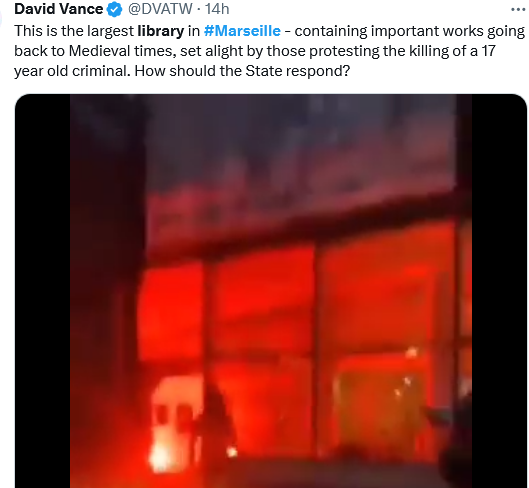The width and height of the screenshot is (529, 488).
Task: Play the burning building video
Action: (x=271, y=291)
